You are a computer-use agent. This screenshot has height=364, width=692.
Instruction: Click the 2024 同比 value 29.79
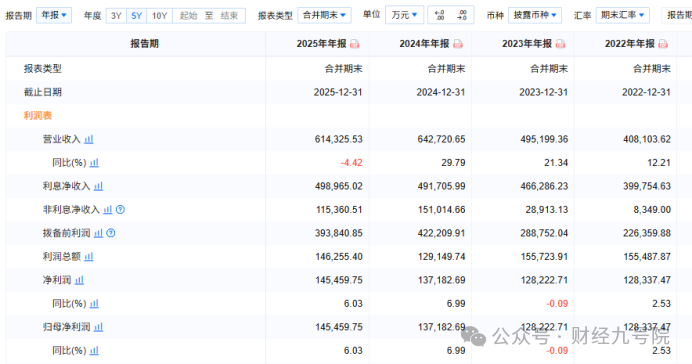453,163
